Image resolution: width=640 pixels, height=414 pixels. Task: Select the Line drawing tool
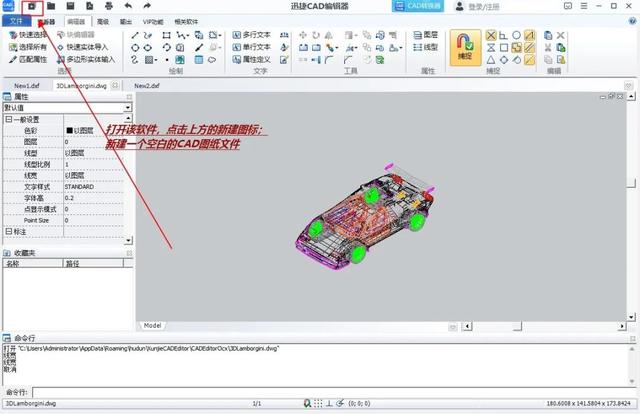(135, 36)
